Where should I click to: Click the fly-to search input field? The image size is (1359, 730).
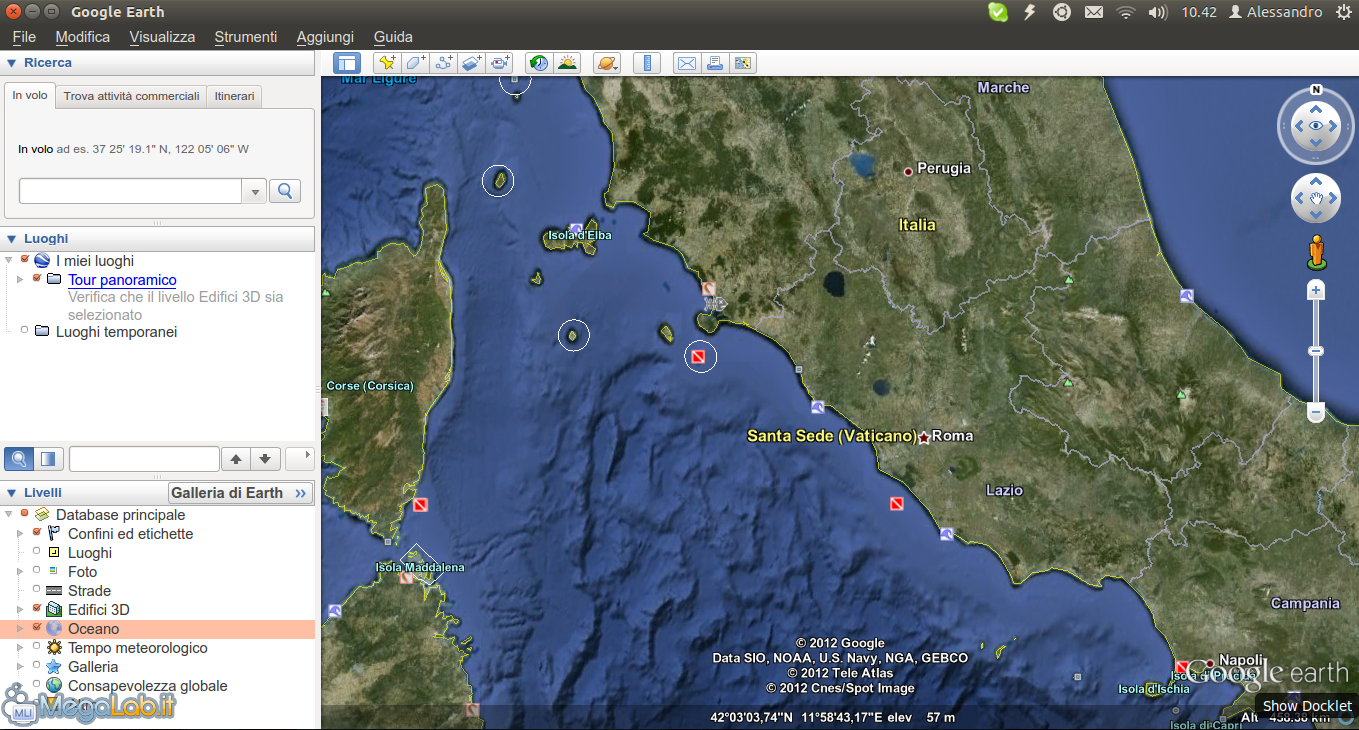pos(130,191)
